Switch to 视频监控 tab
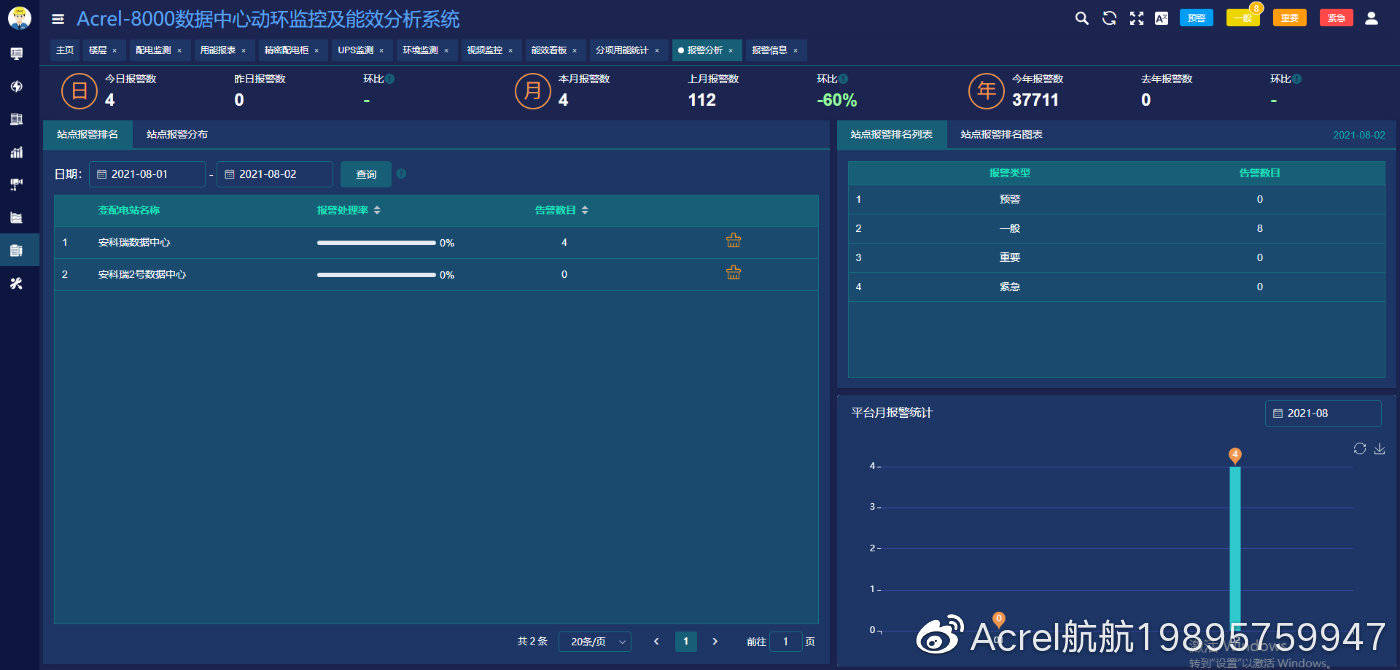The image size is (1400, 670). click(489, 50)
